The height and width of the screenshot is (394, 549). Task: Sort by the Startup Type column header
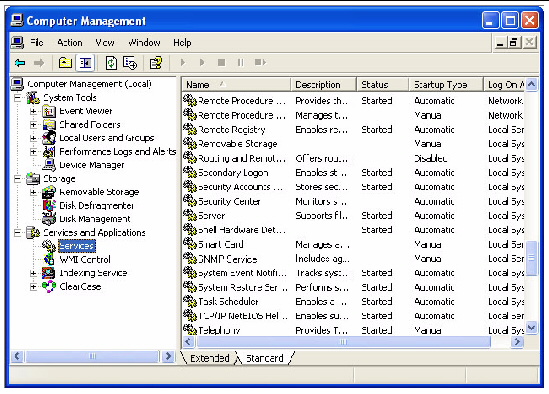[446, 85]
